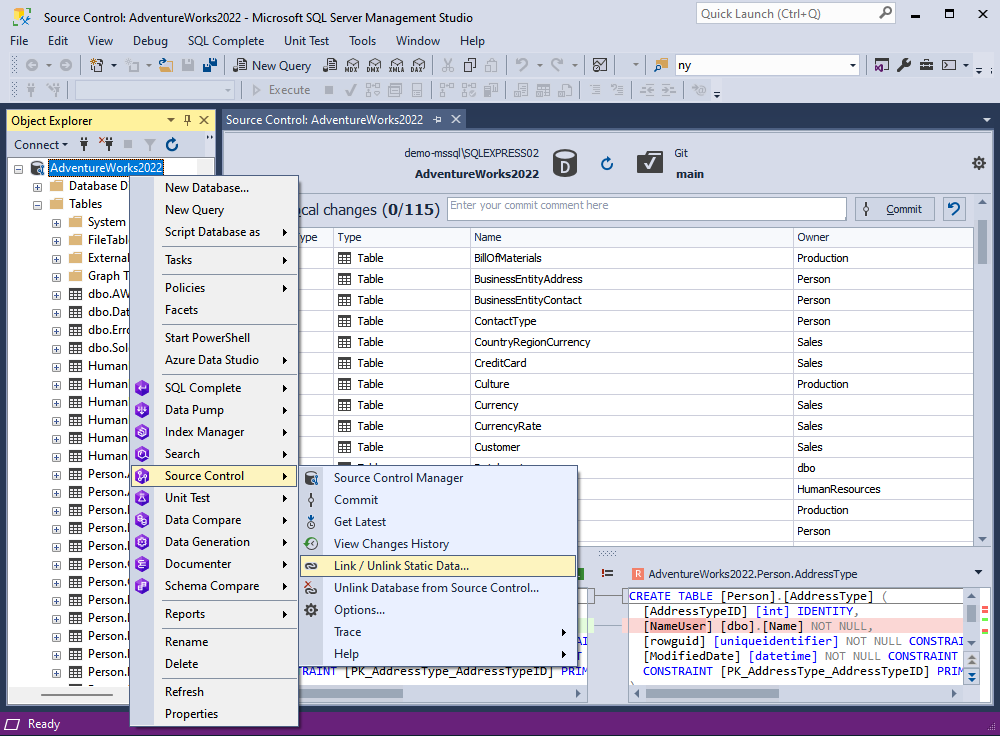Expand the System Tables folder
Image resolution: width=1000 pixels, height=736 pixels.
(x=57, y=223)
